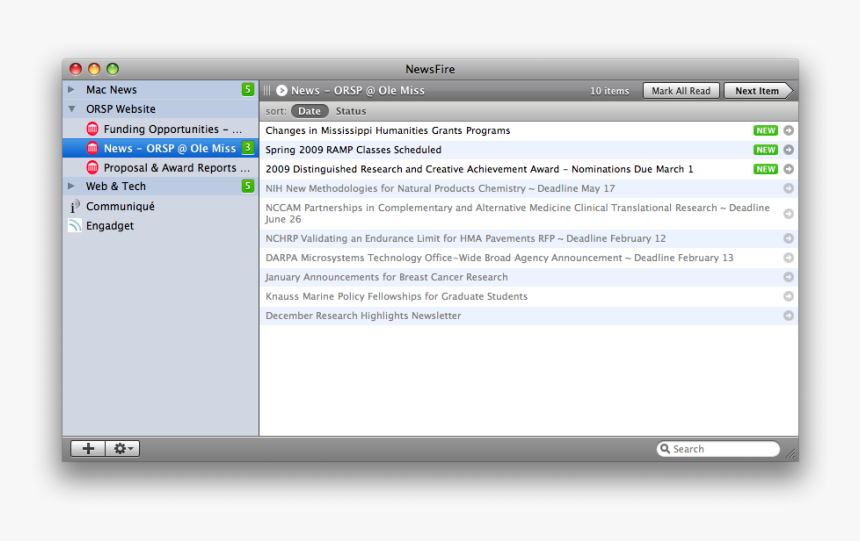Image resolution: width=860 pixels, height=541 pixels.
Task: Click the NEW badge on 2009 Distinguished Research row
Action: (x=765, y=169)
